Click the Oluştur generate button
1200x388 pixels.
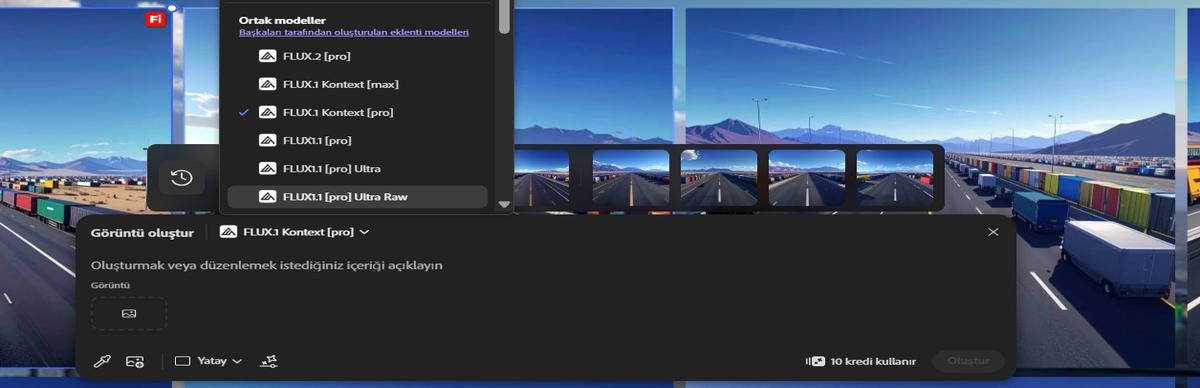click(x=968, y=361)
